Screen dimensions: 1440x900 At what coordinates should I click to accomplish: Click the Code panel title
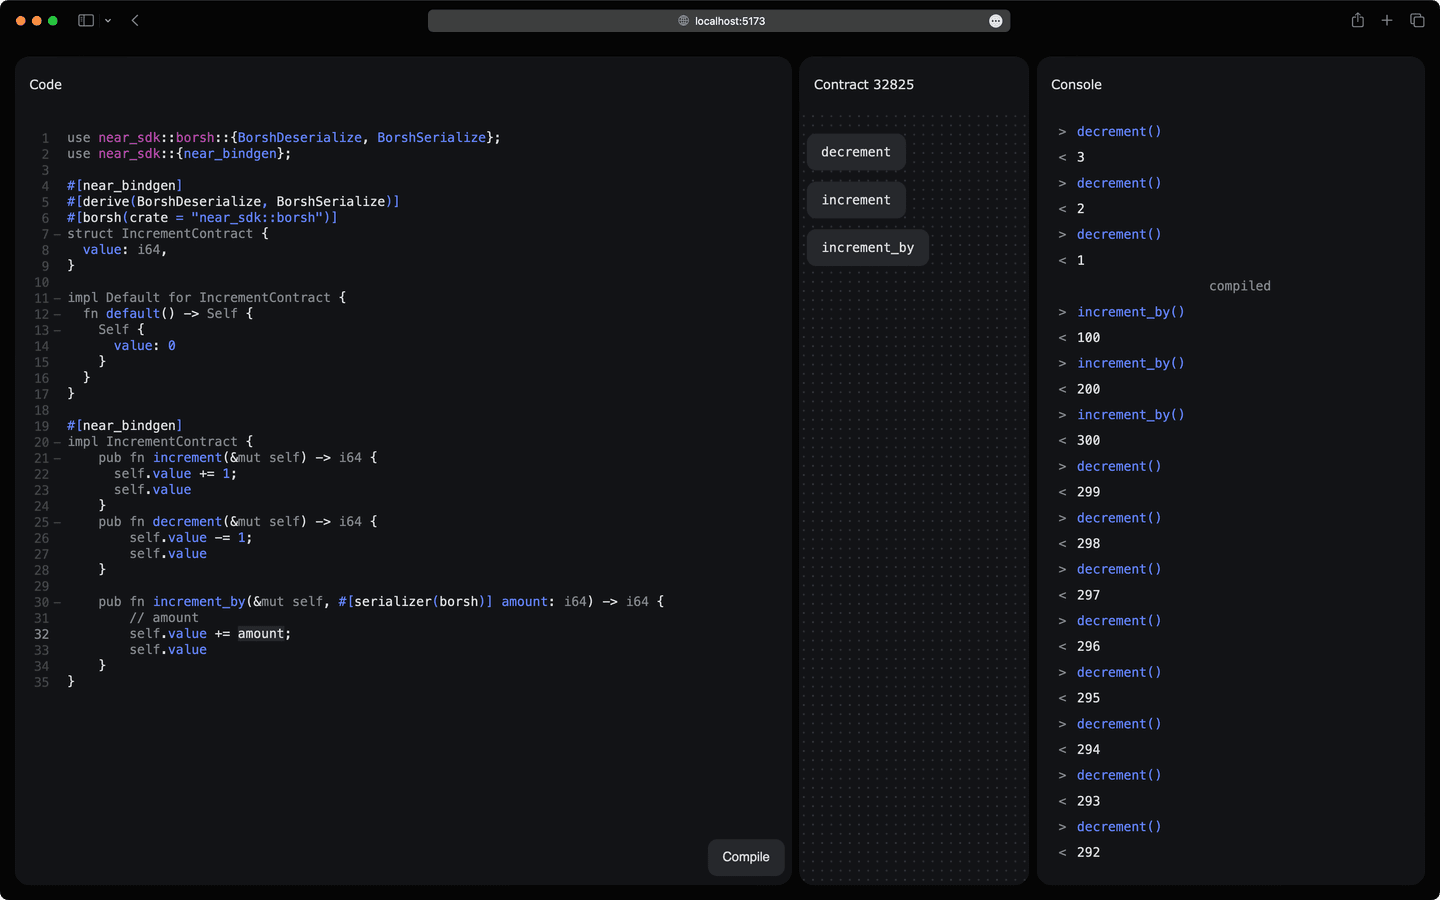46,85
